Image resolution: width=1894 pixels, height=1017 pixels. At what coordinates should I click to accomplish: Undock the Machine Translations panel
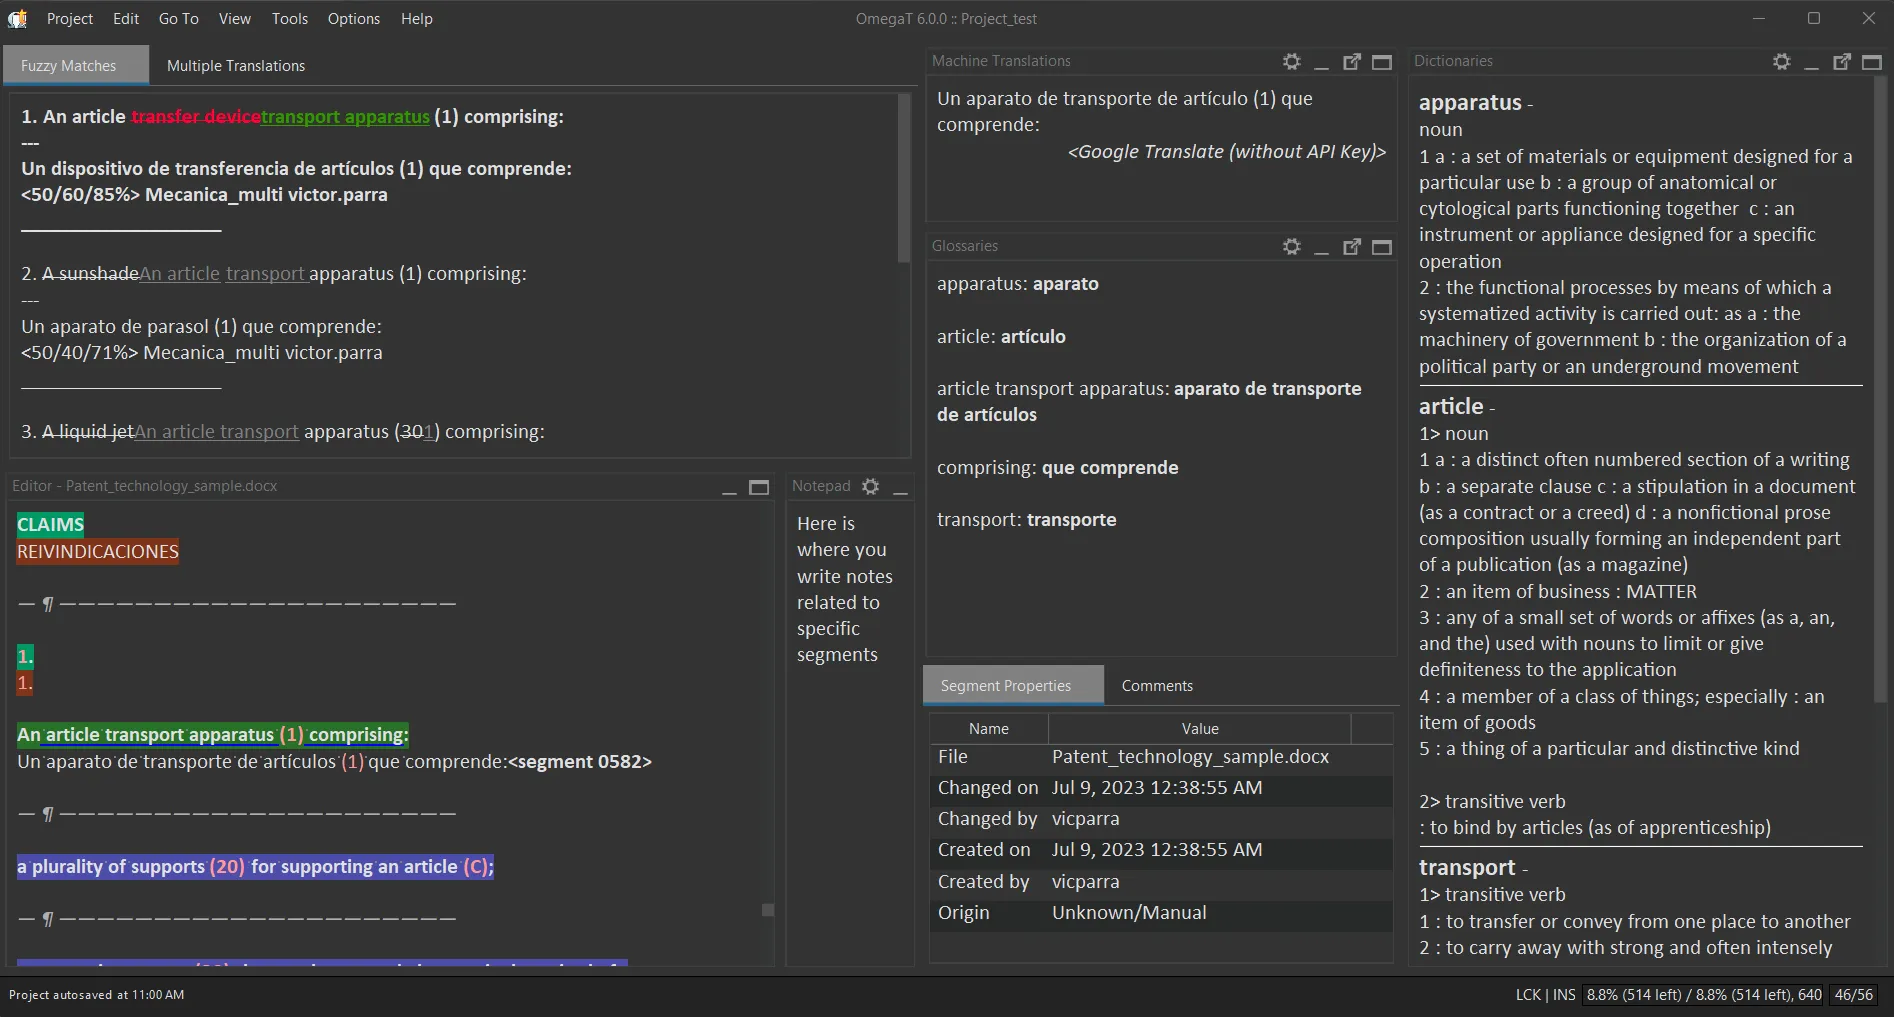1352,61
